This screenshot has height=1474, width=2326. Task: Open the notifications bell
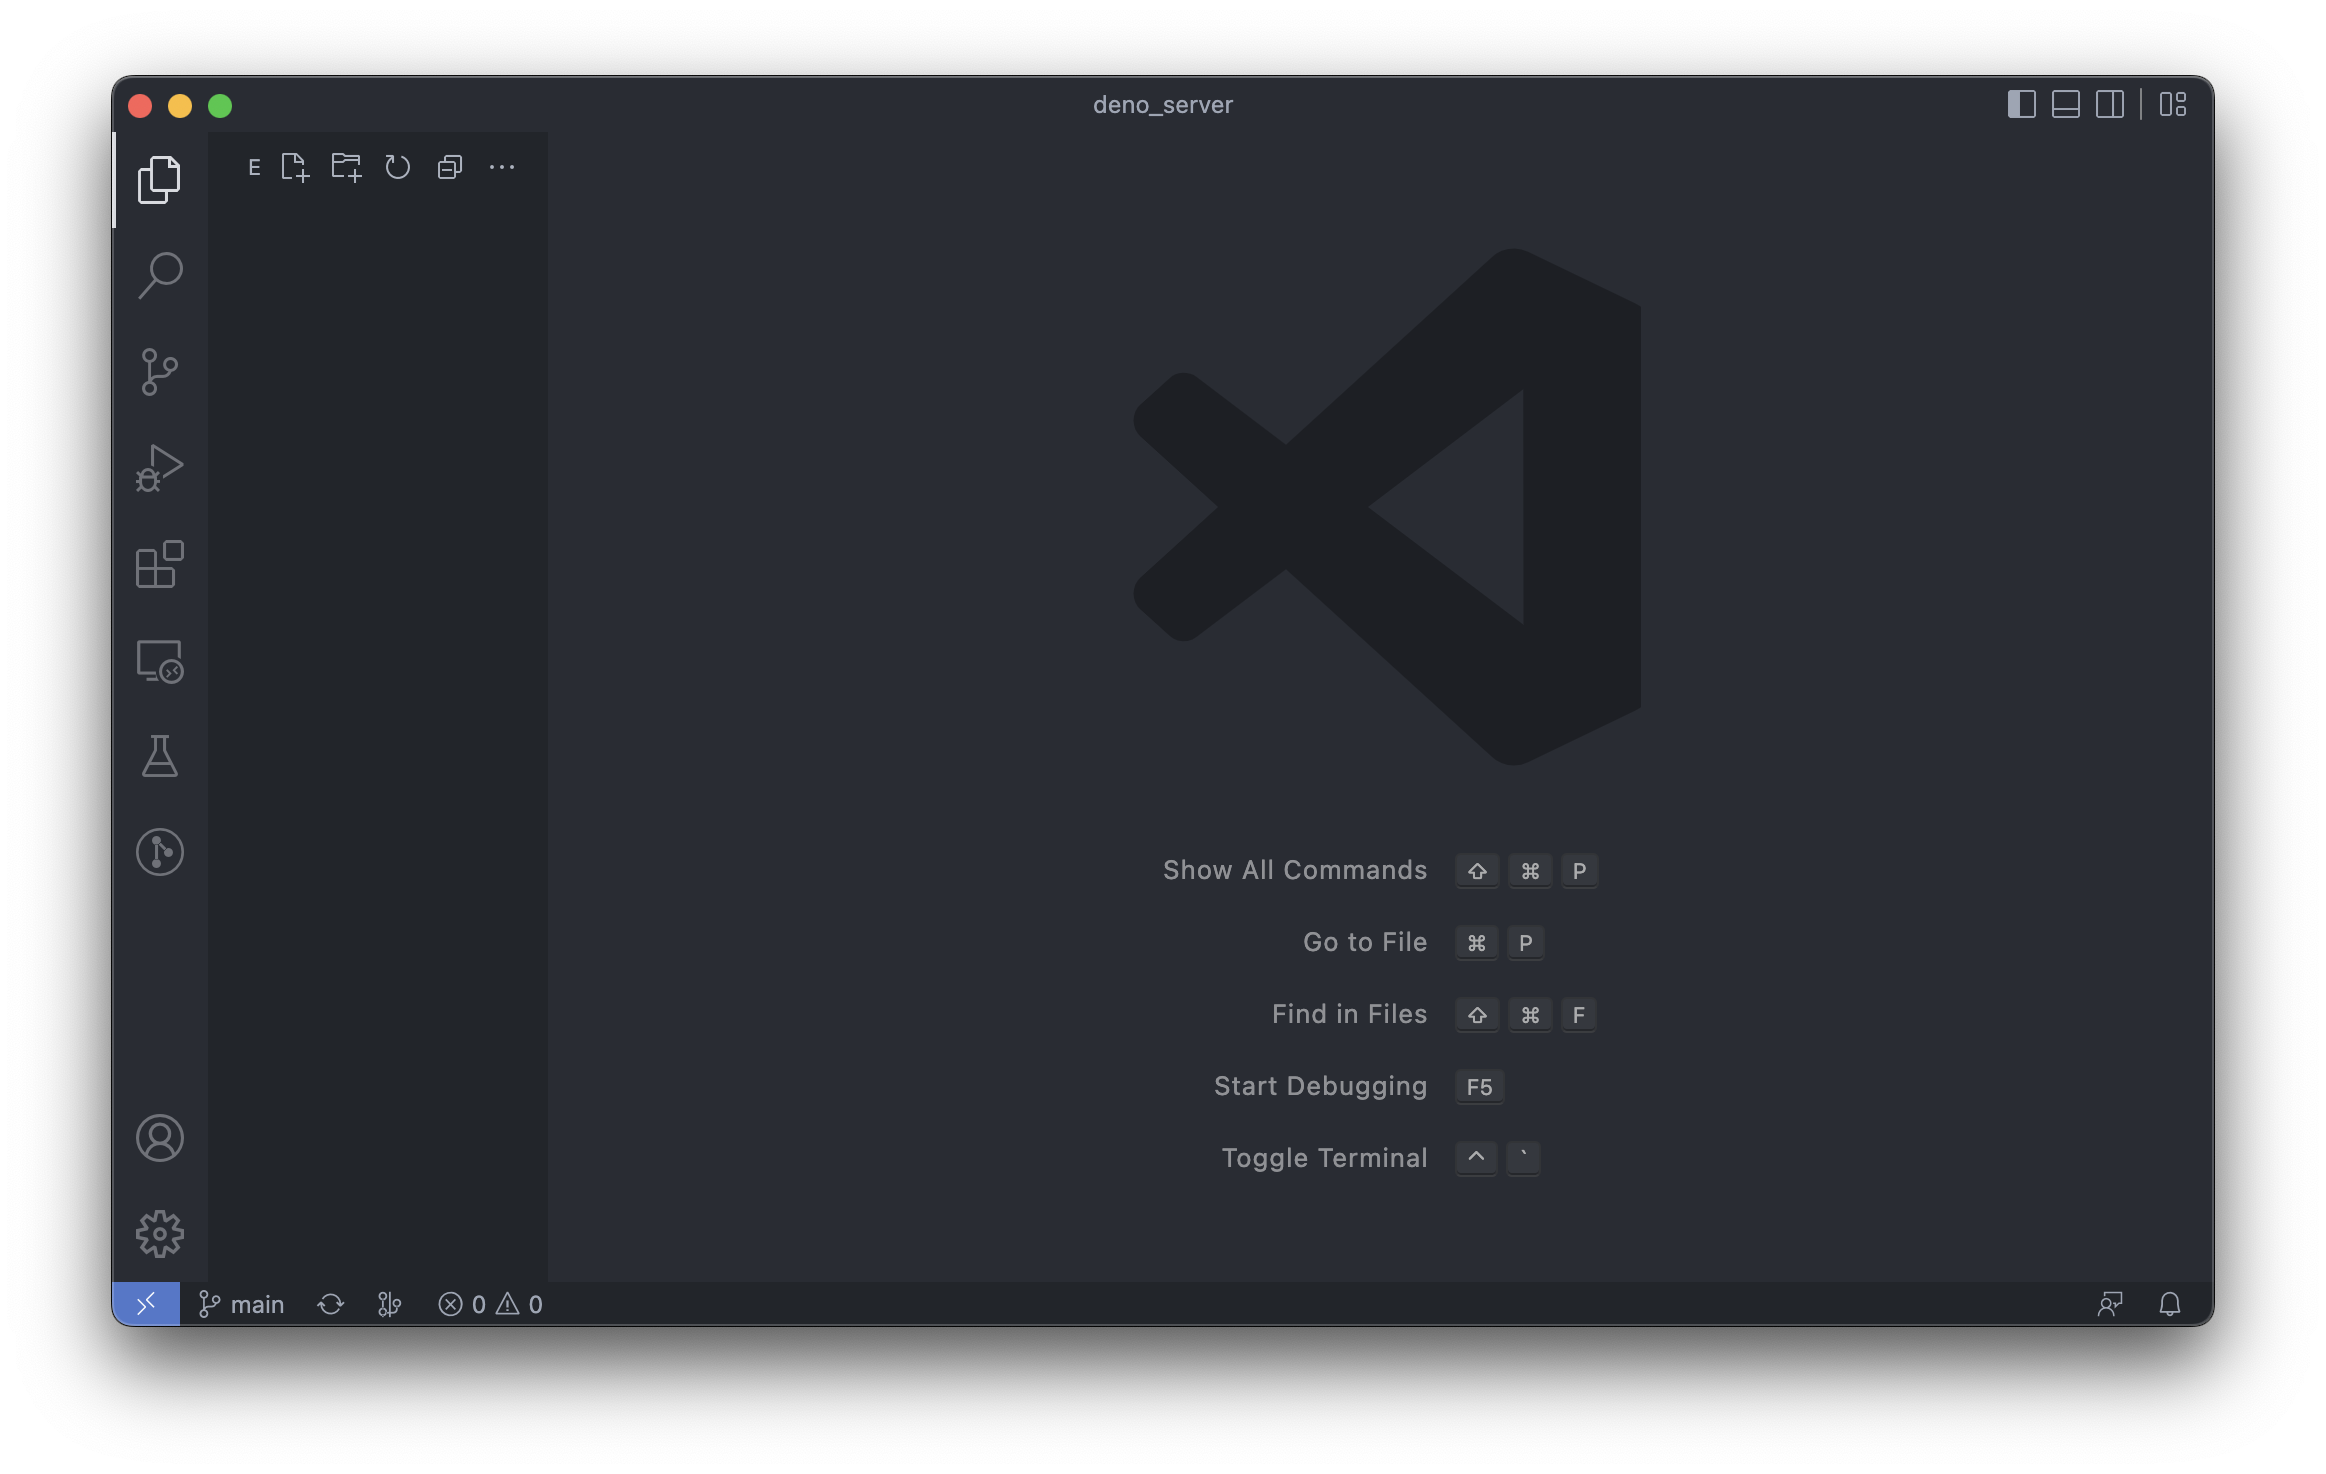coord(2169,1304)
